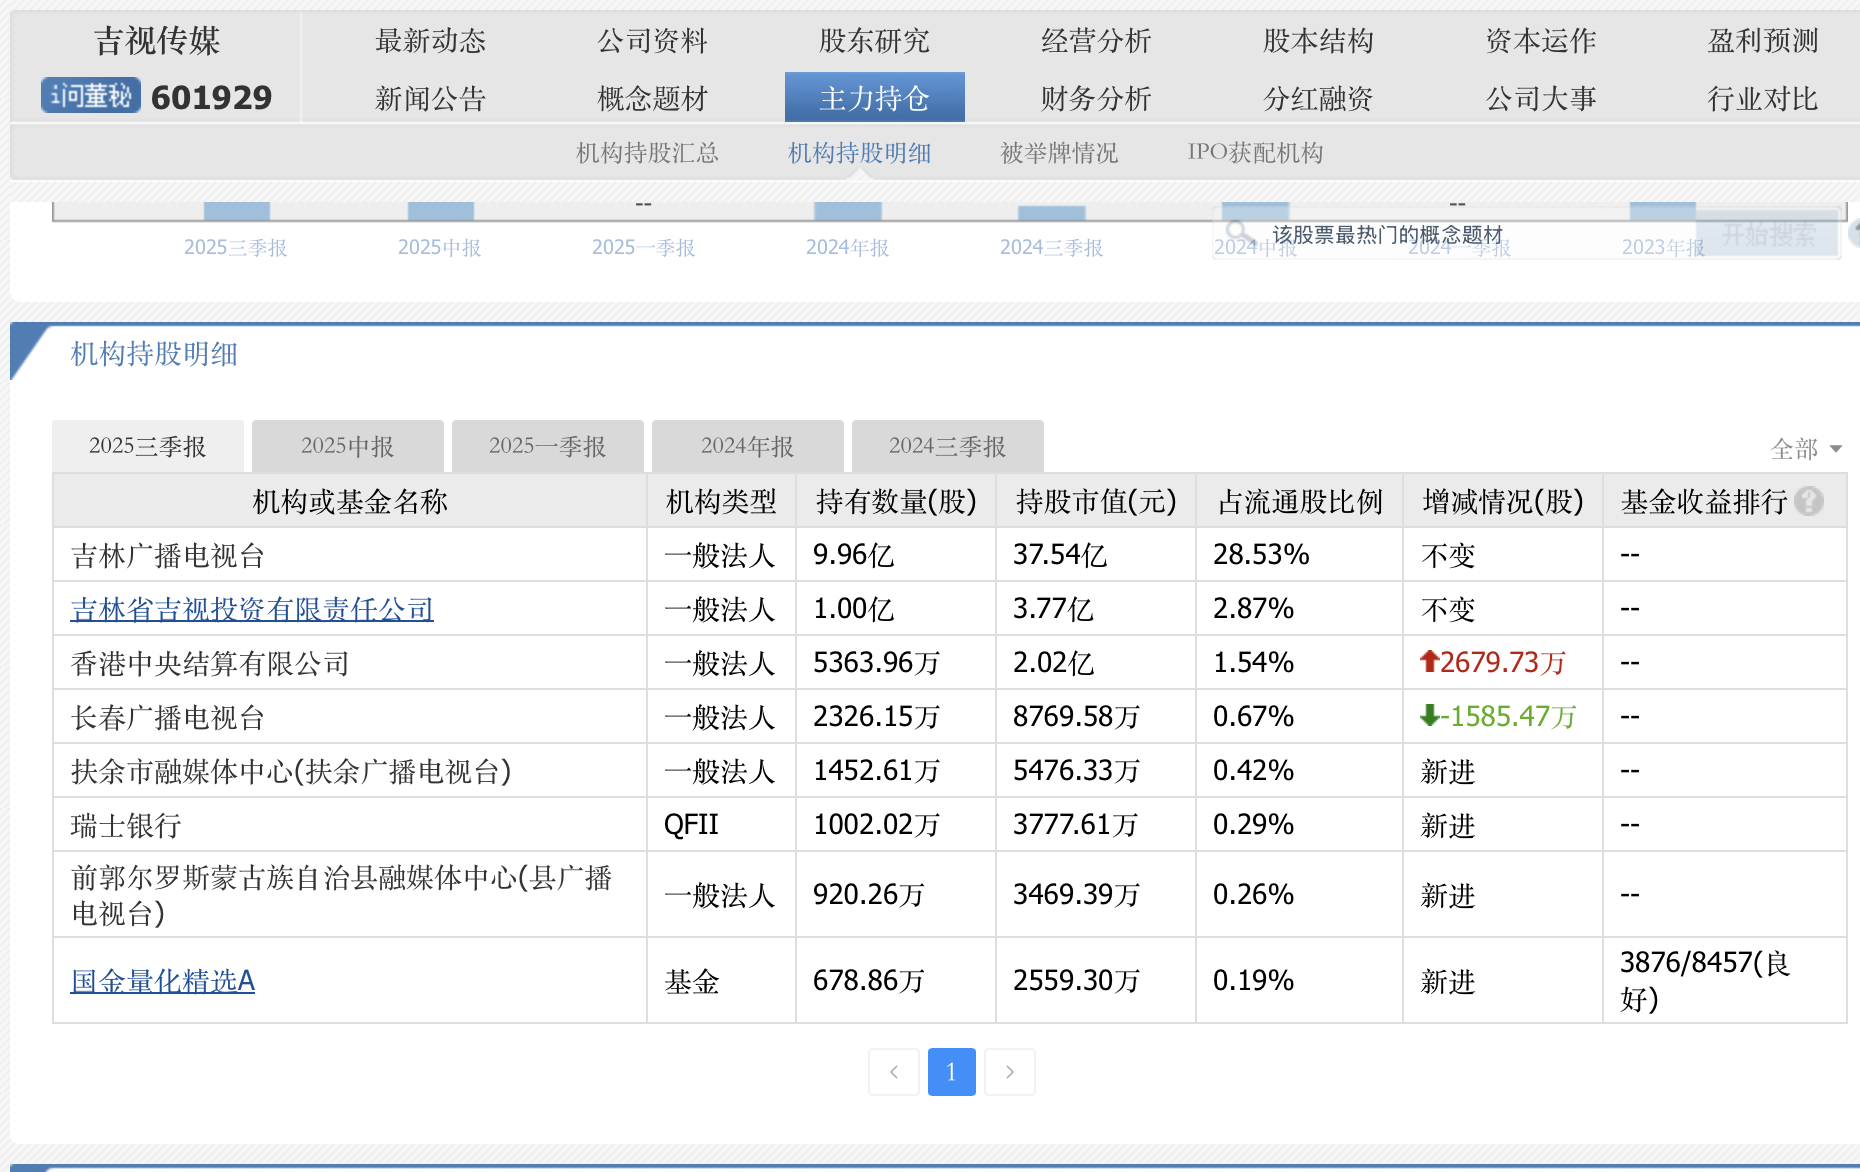This screenshot has height=1172, width=1860.
Task: Switch to 被举牌情况 sub-tab
Action: pos(1060,153)
